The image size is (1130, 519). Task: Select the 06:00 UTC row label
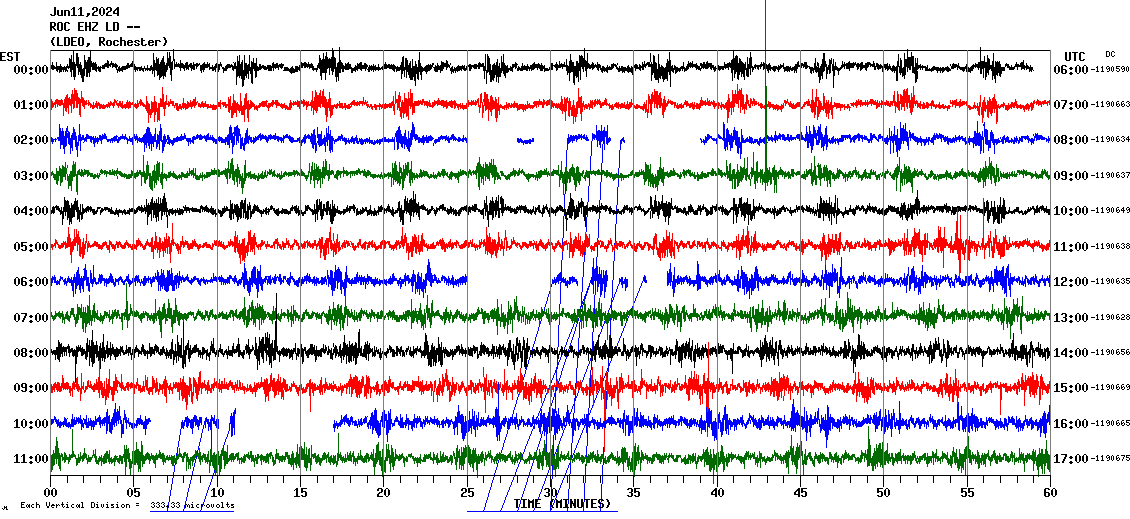tap(1070, 70)
